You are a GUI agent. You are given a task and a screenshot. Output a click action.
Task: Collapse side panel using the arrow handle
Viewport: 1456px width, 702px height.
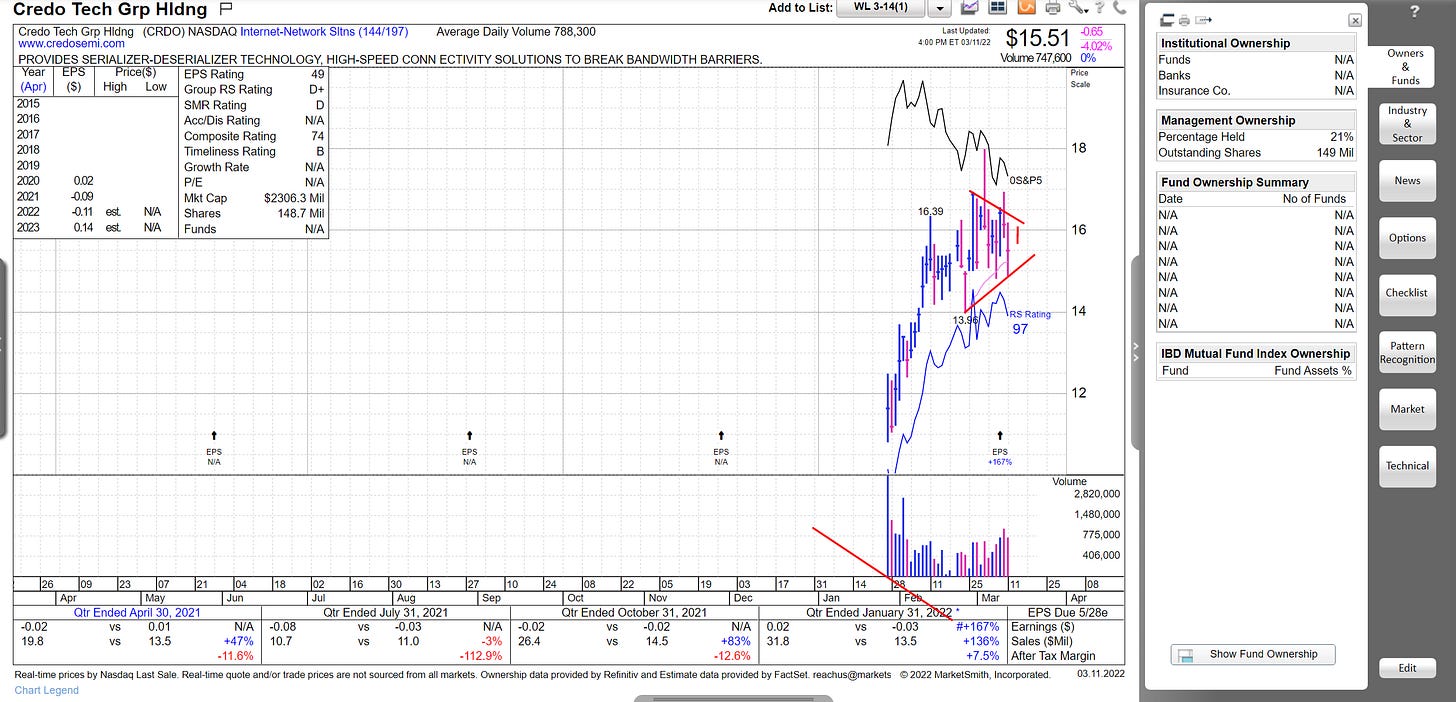1136,350
